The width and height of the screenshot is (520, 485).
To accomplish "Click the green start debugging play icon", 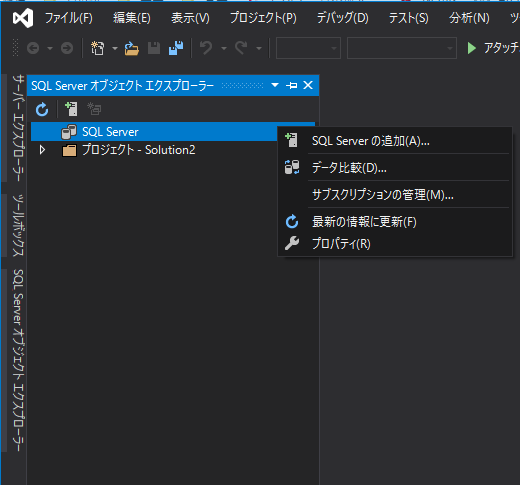I will coord(471,48).
